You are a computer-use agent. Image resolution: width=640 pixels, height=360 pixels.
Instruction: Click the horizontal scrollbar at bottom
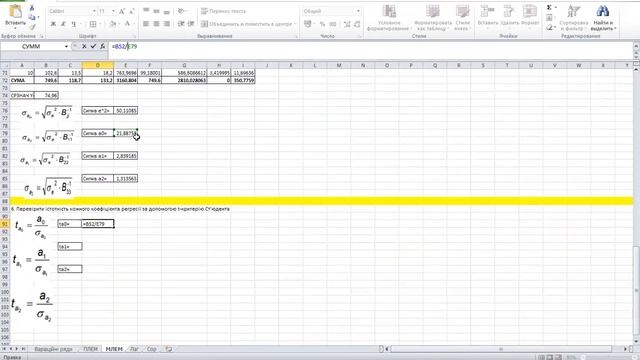click(x=501, y=349)
